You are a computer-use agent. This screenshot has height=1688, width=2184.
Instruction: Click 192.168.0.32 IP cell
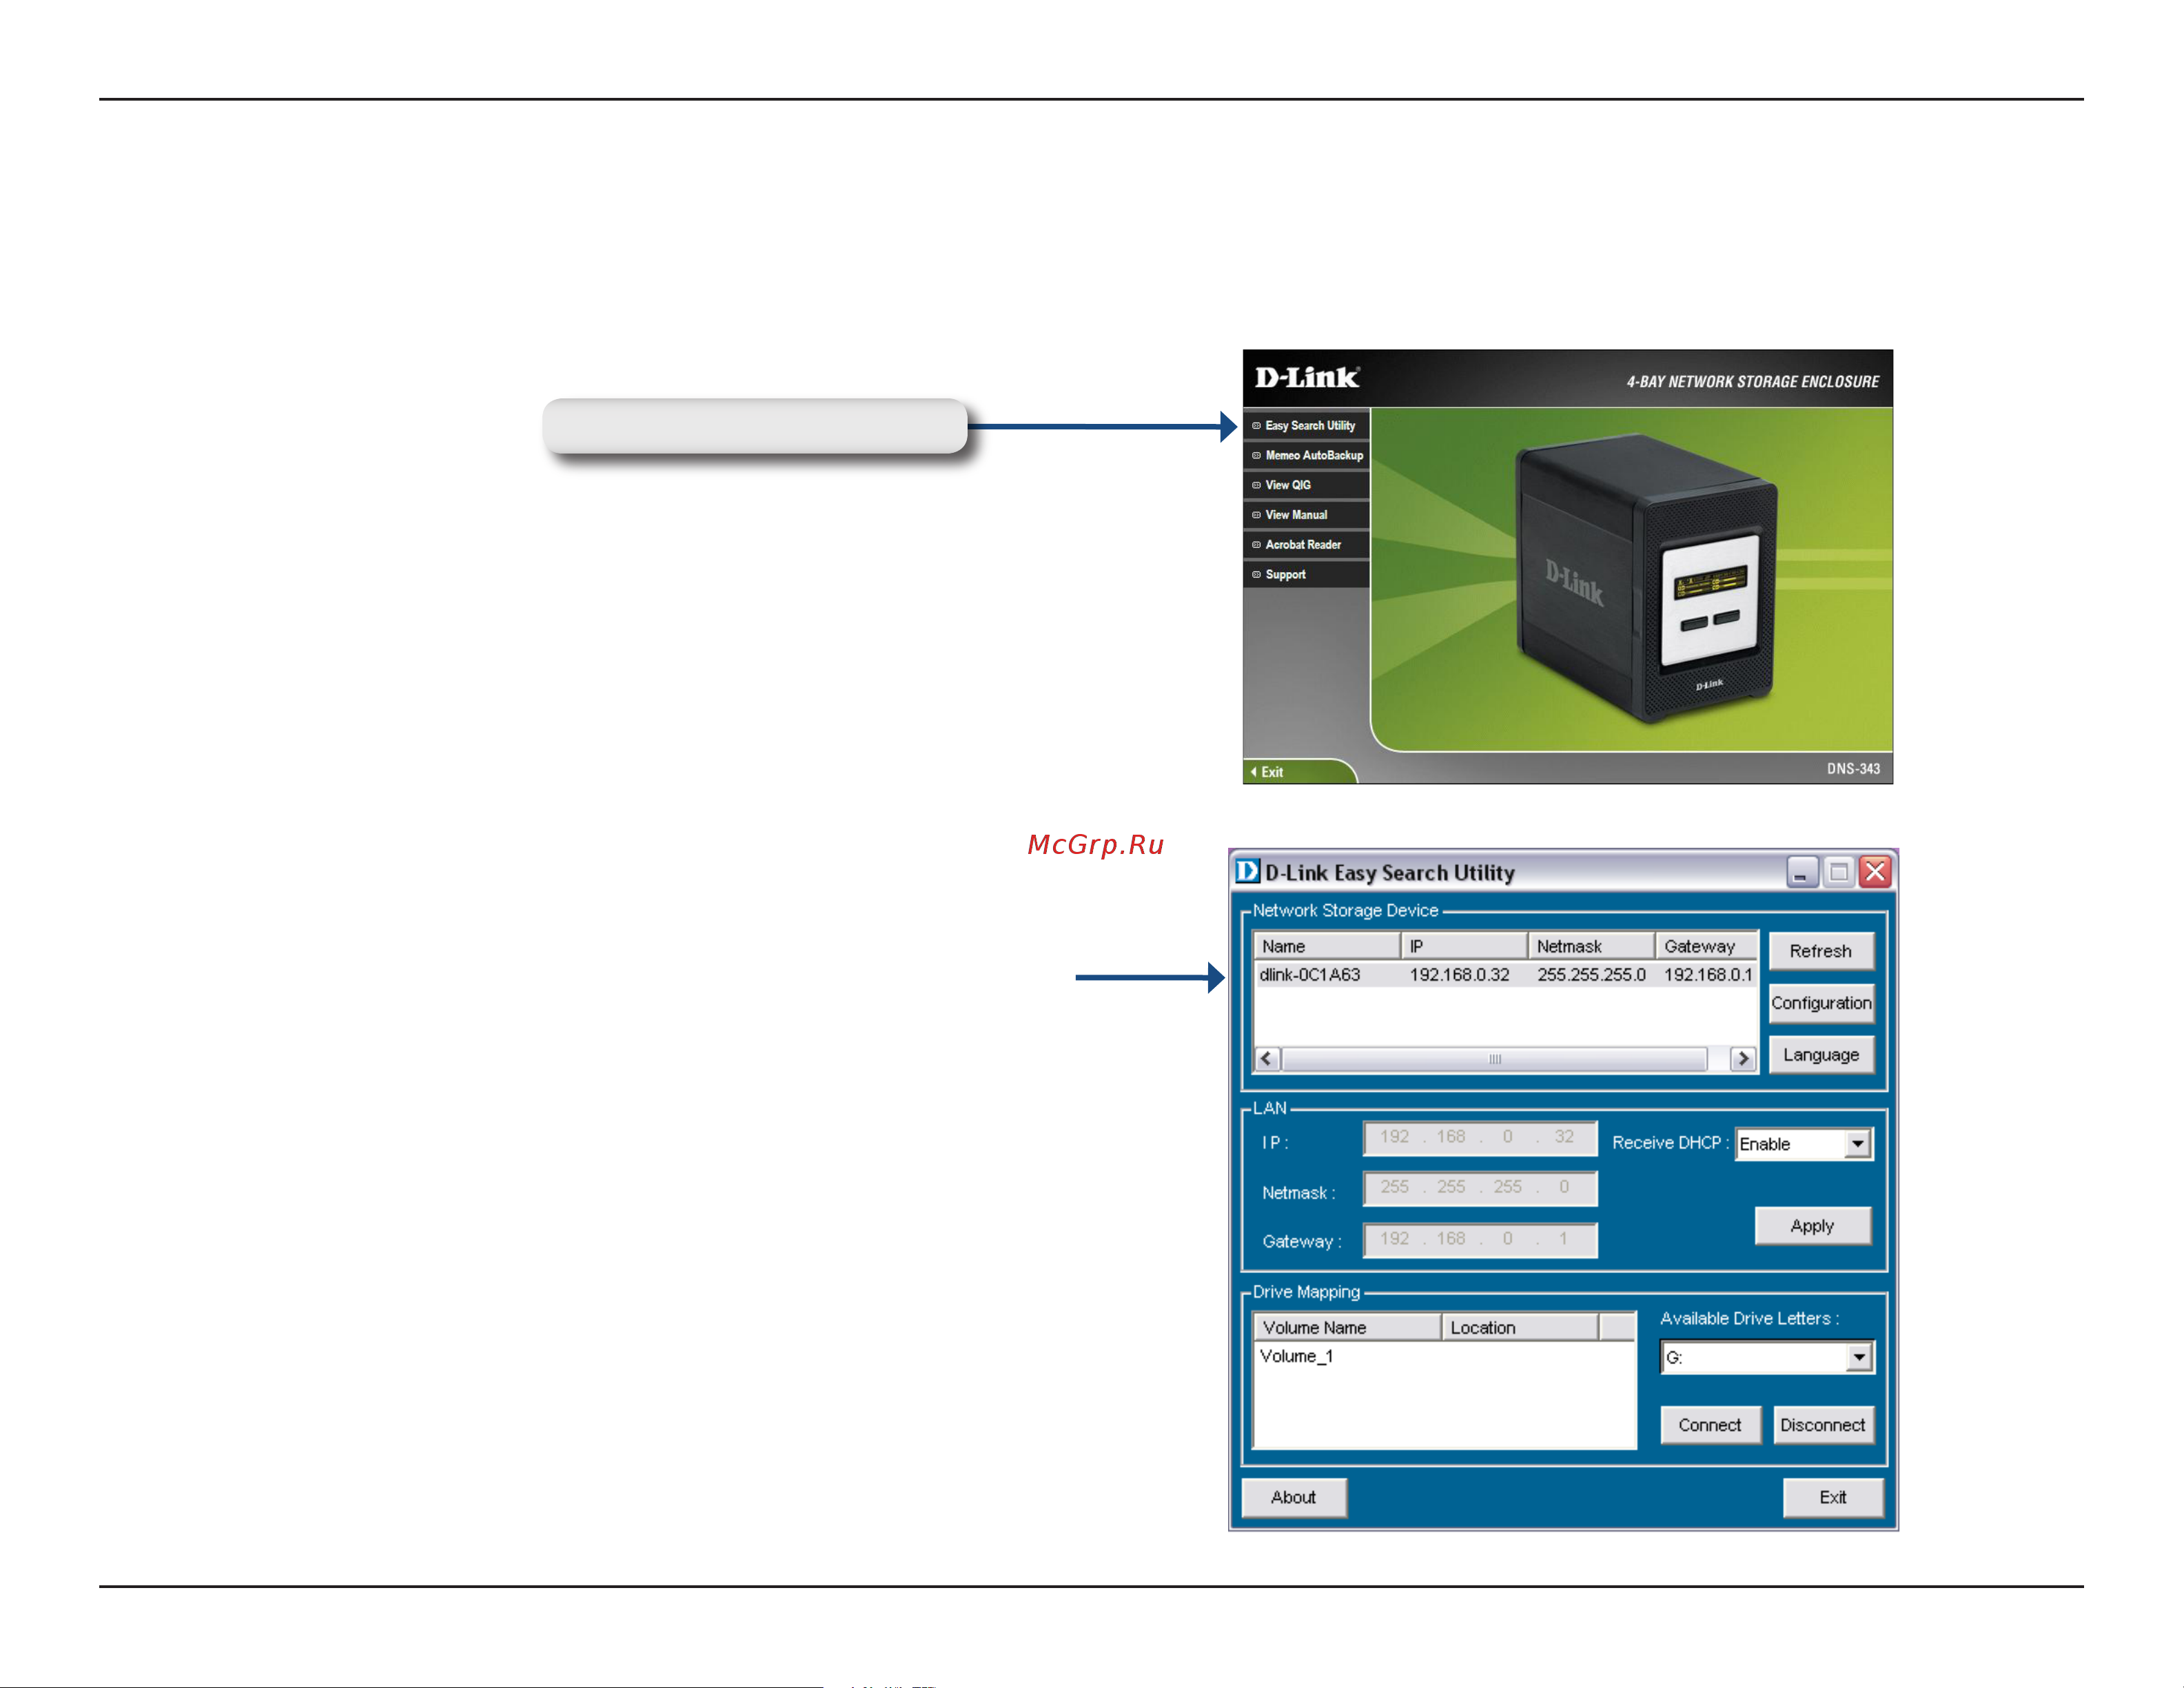(1459, 975)
